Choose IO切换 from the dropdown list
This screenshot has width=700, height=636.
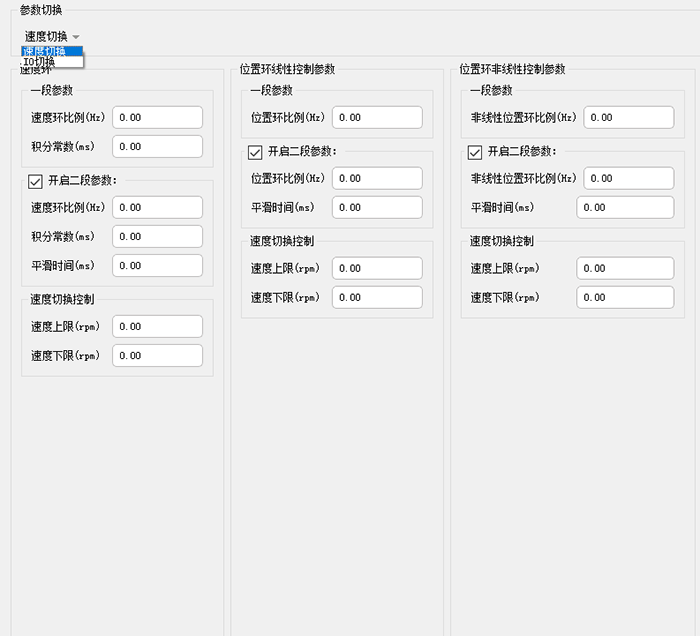pyautogui.click(x=52, y=62)
